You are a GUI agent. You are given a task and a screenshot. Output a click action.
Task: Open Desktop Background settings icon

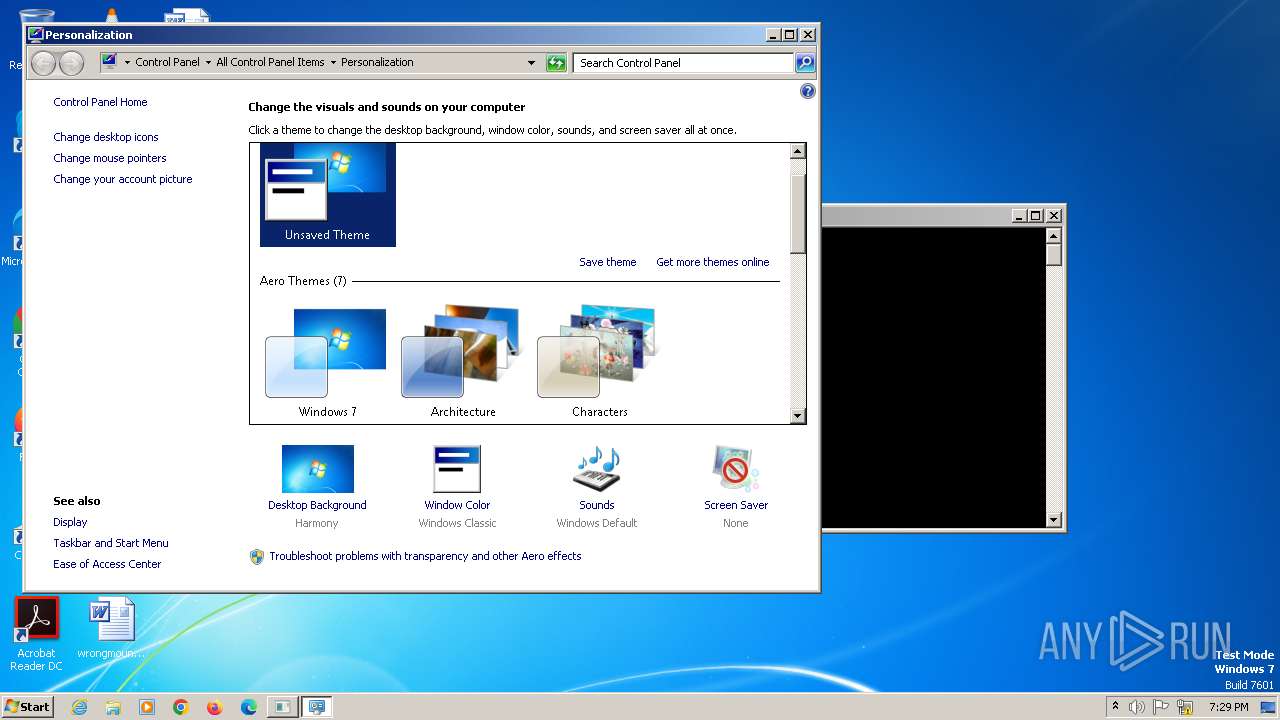[317, 469]
